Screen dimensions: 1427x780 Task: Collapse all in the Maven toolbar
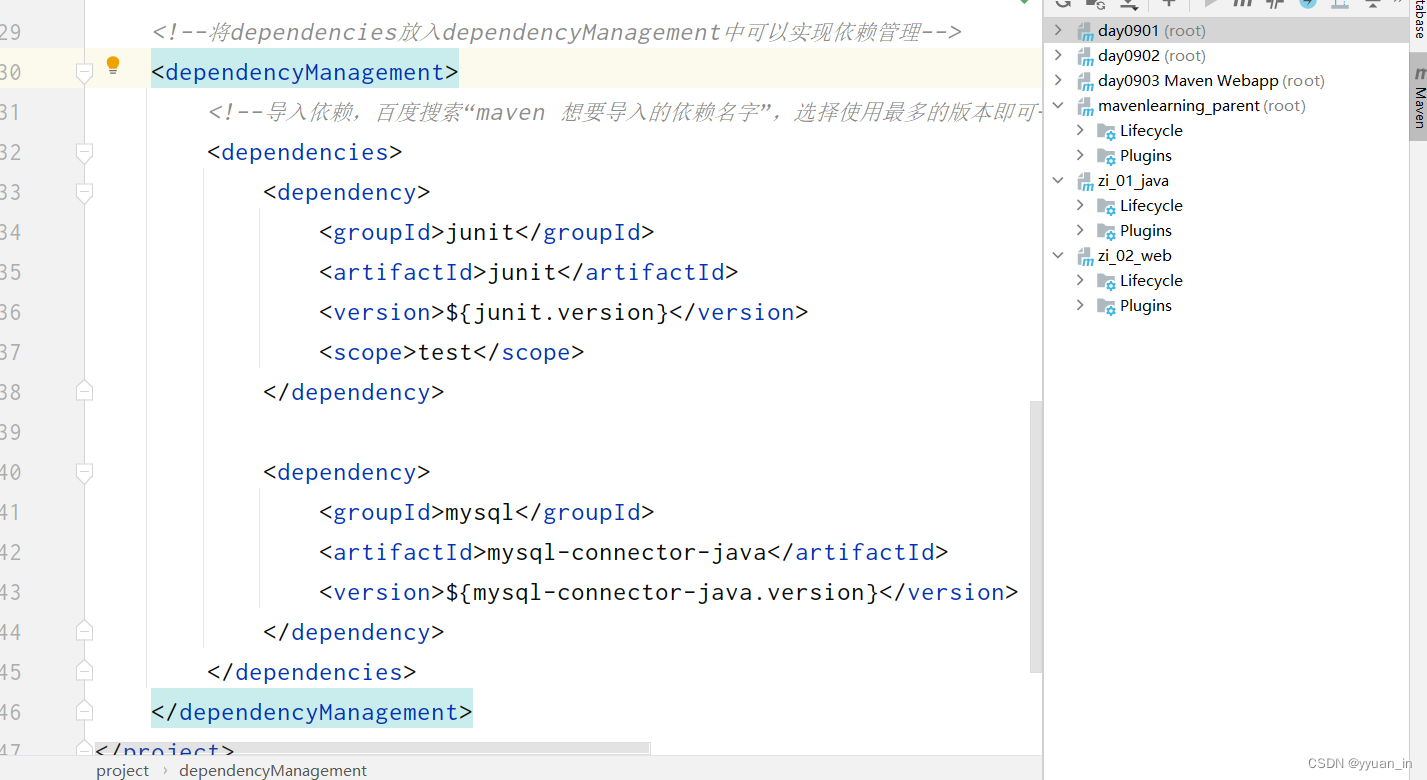pos(1371,3)
